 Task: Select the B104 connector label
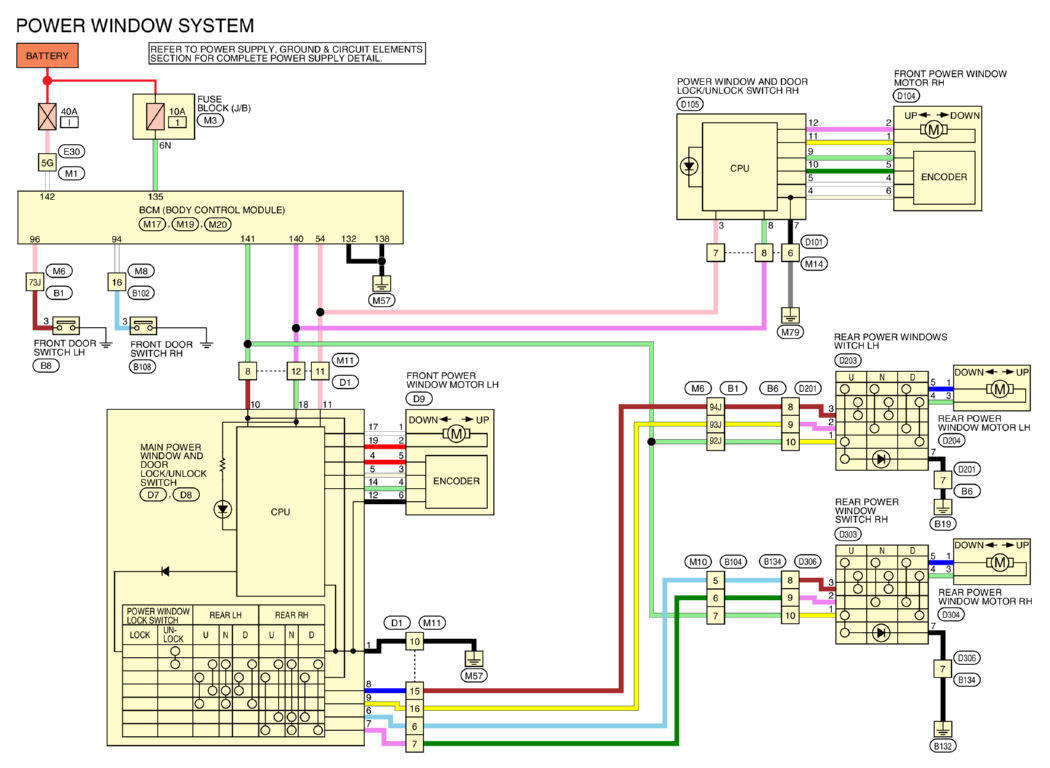click(x=733, y=562)
